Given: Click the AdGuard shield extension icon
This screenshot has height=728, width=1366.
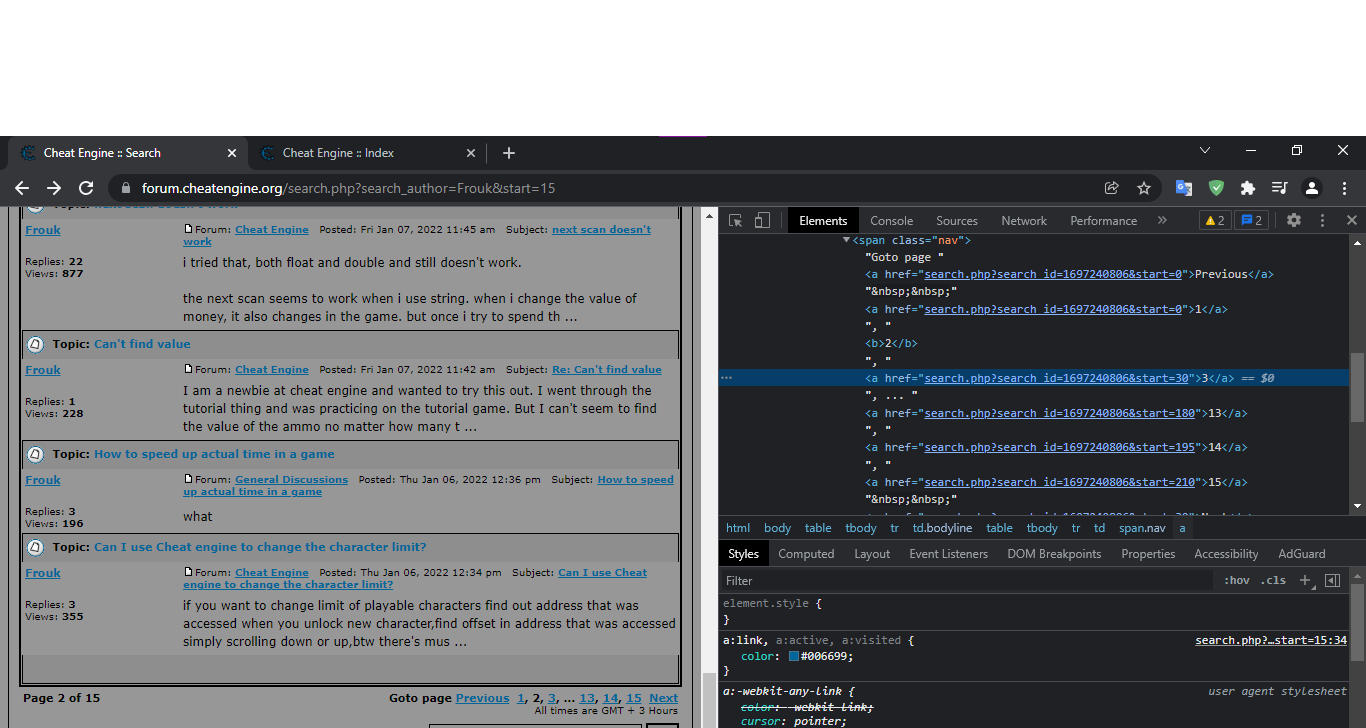Looking at the screenshot, I should (1216, 188).
